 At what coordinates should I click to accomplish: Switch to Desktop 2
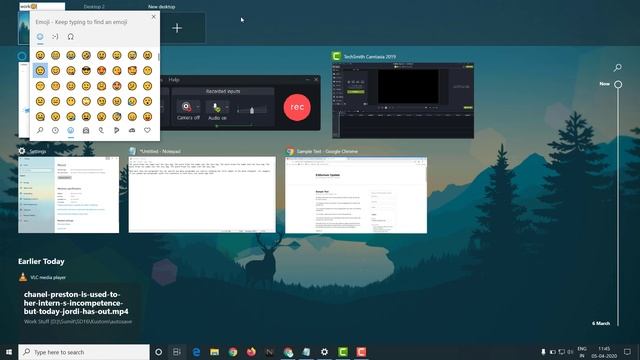coord(94,7)
